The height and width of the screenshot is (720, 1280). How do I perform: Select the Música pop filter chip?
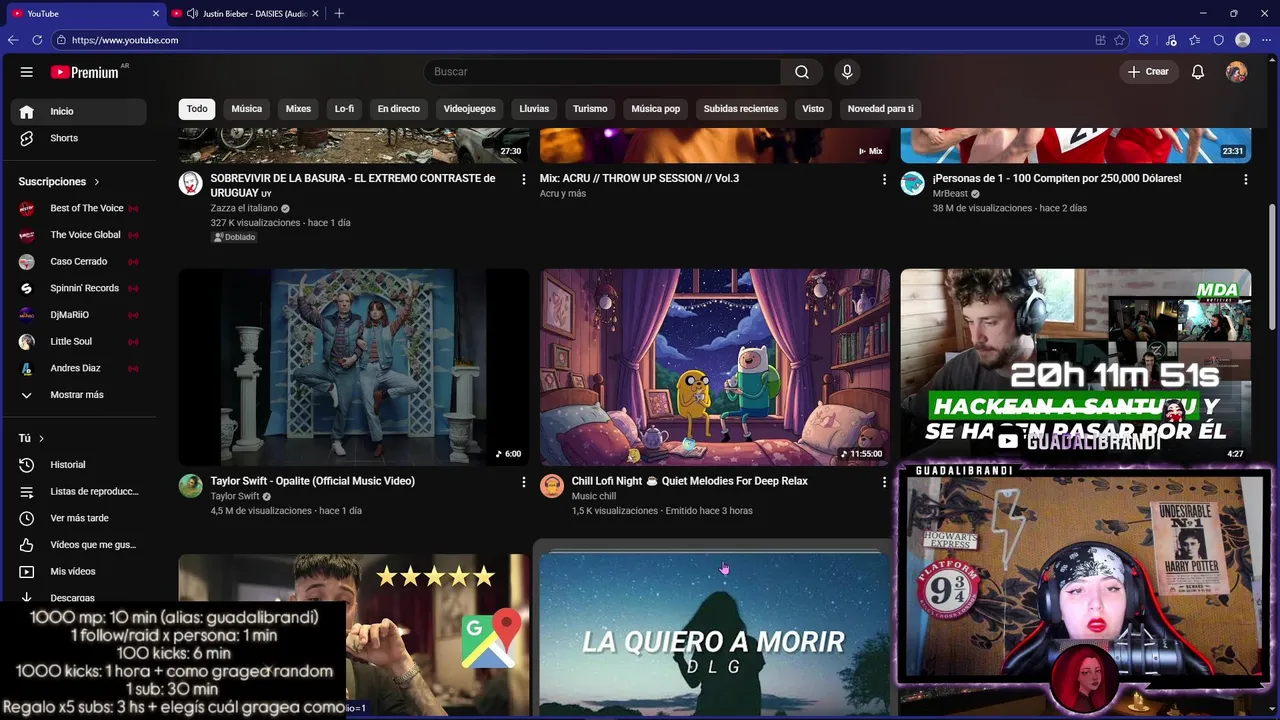click(656, 109)
